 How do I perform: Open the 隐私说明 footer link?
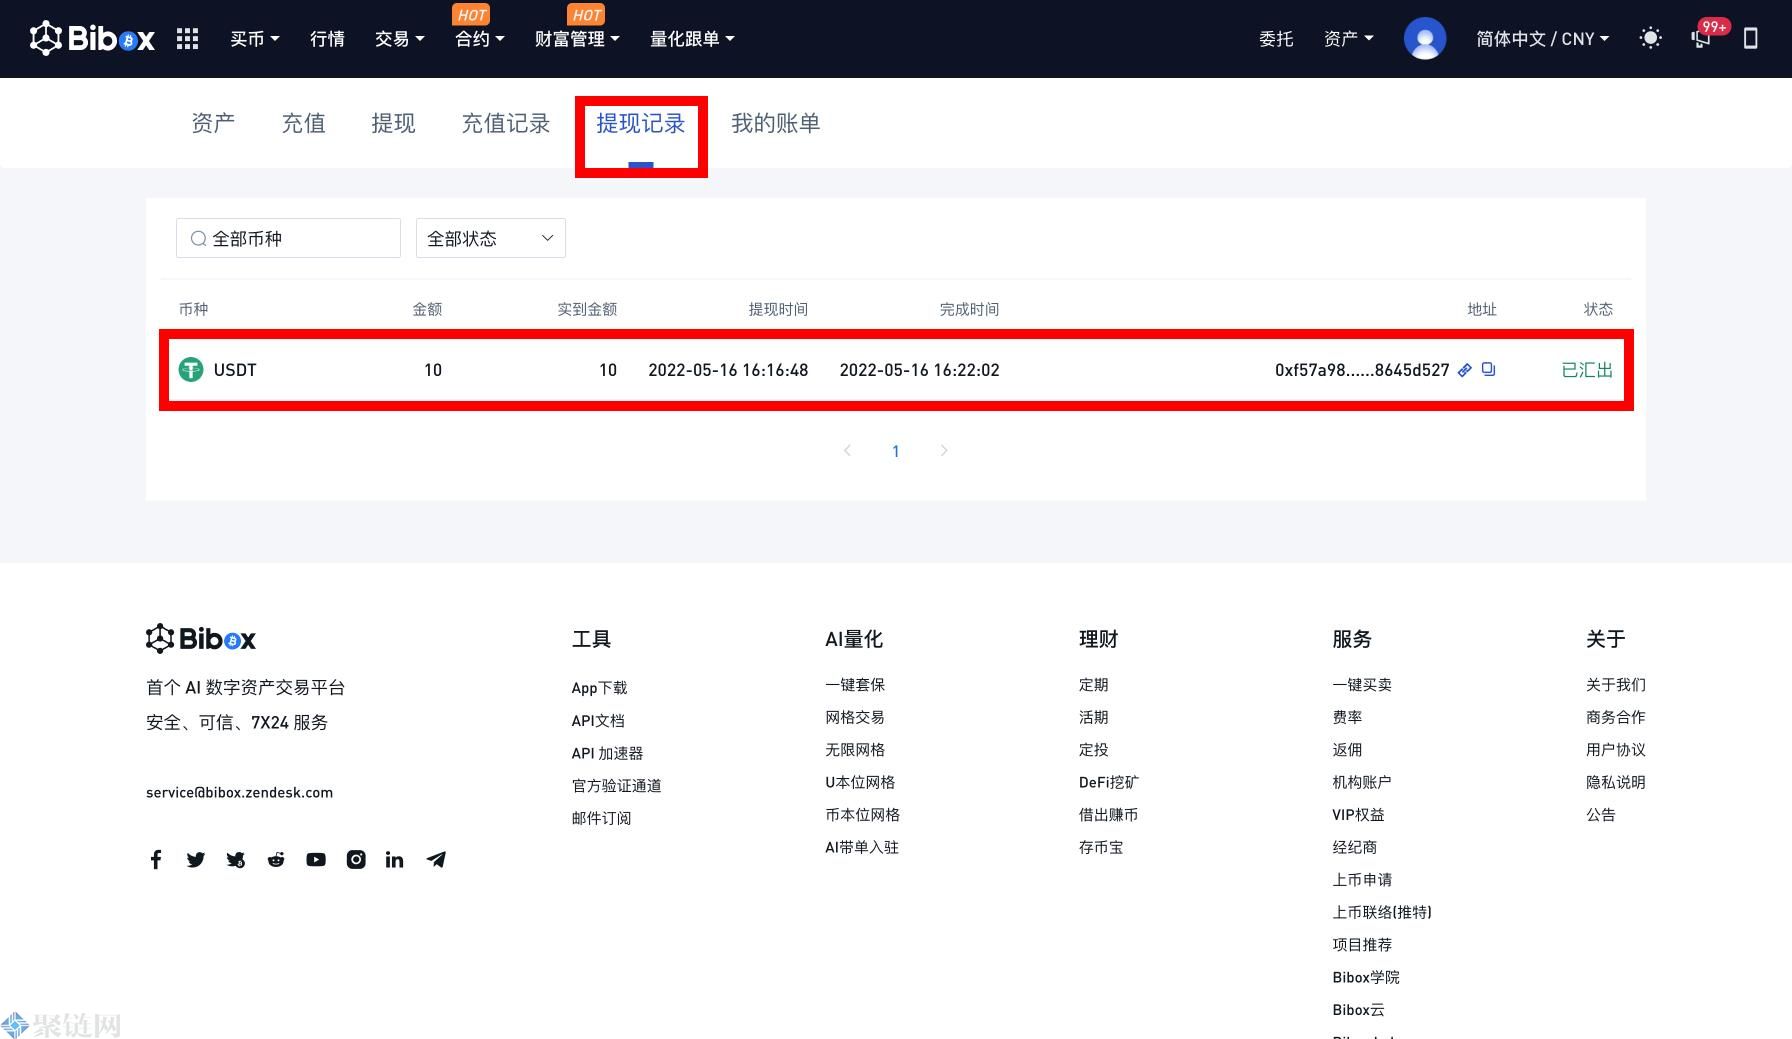pyautogui.click(x=1615, y=782)
